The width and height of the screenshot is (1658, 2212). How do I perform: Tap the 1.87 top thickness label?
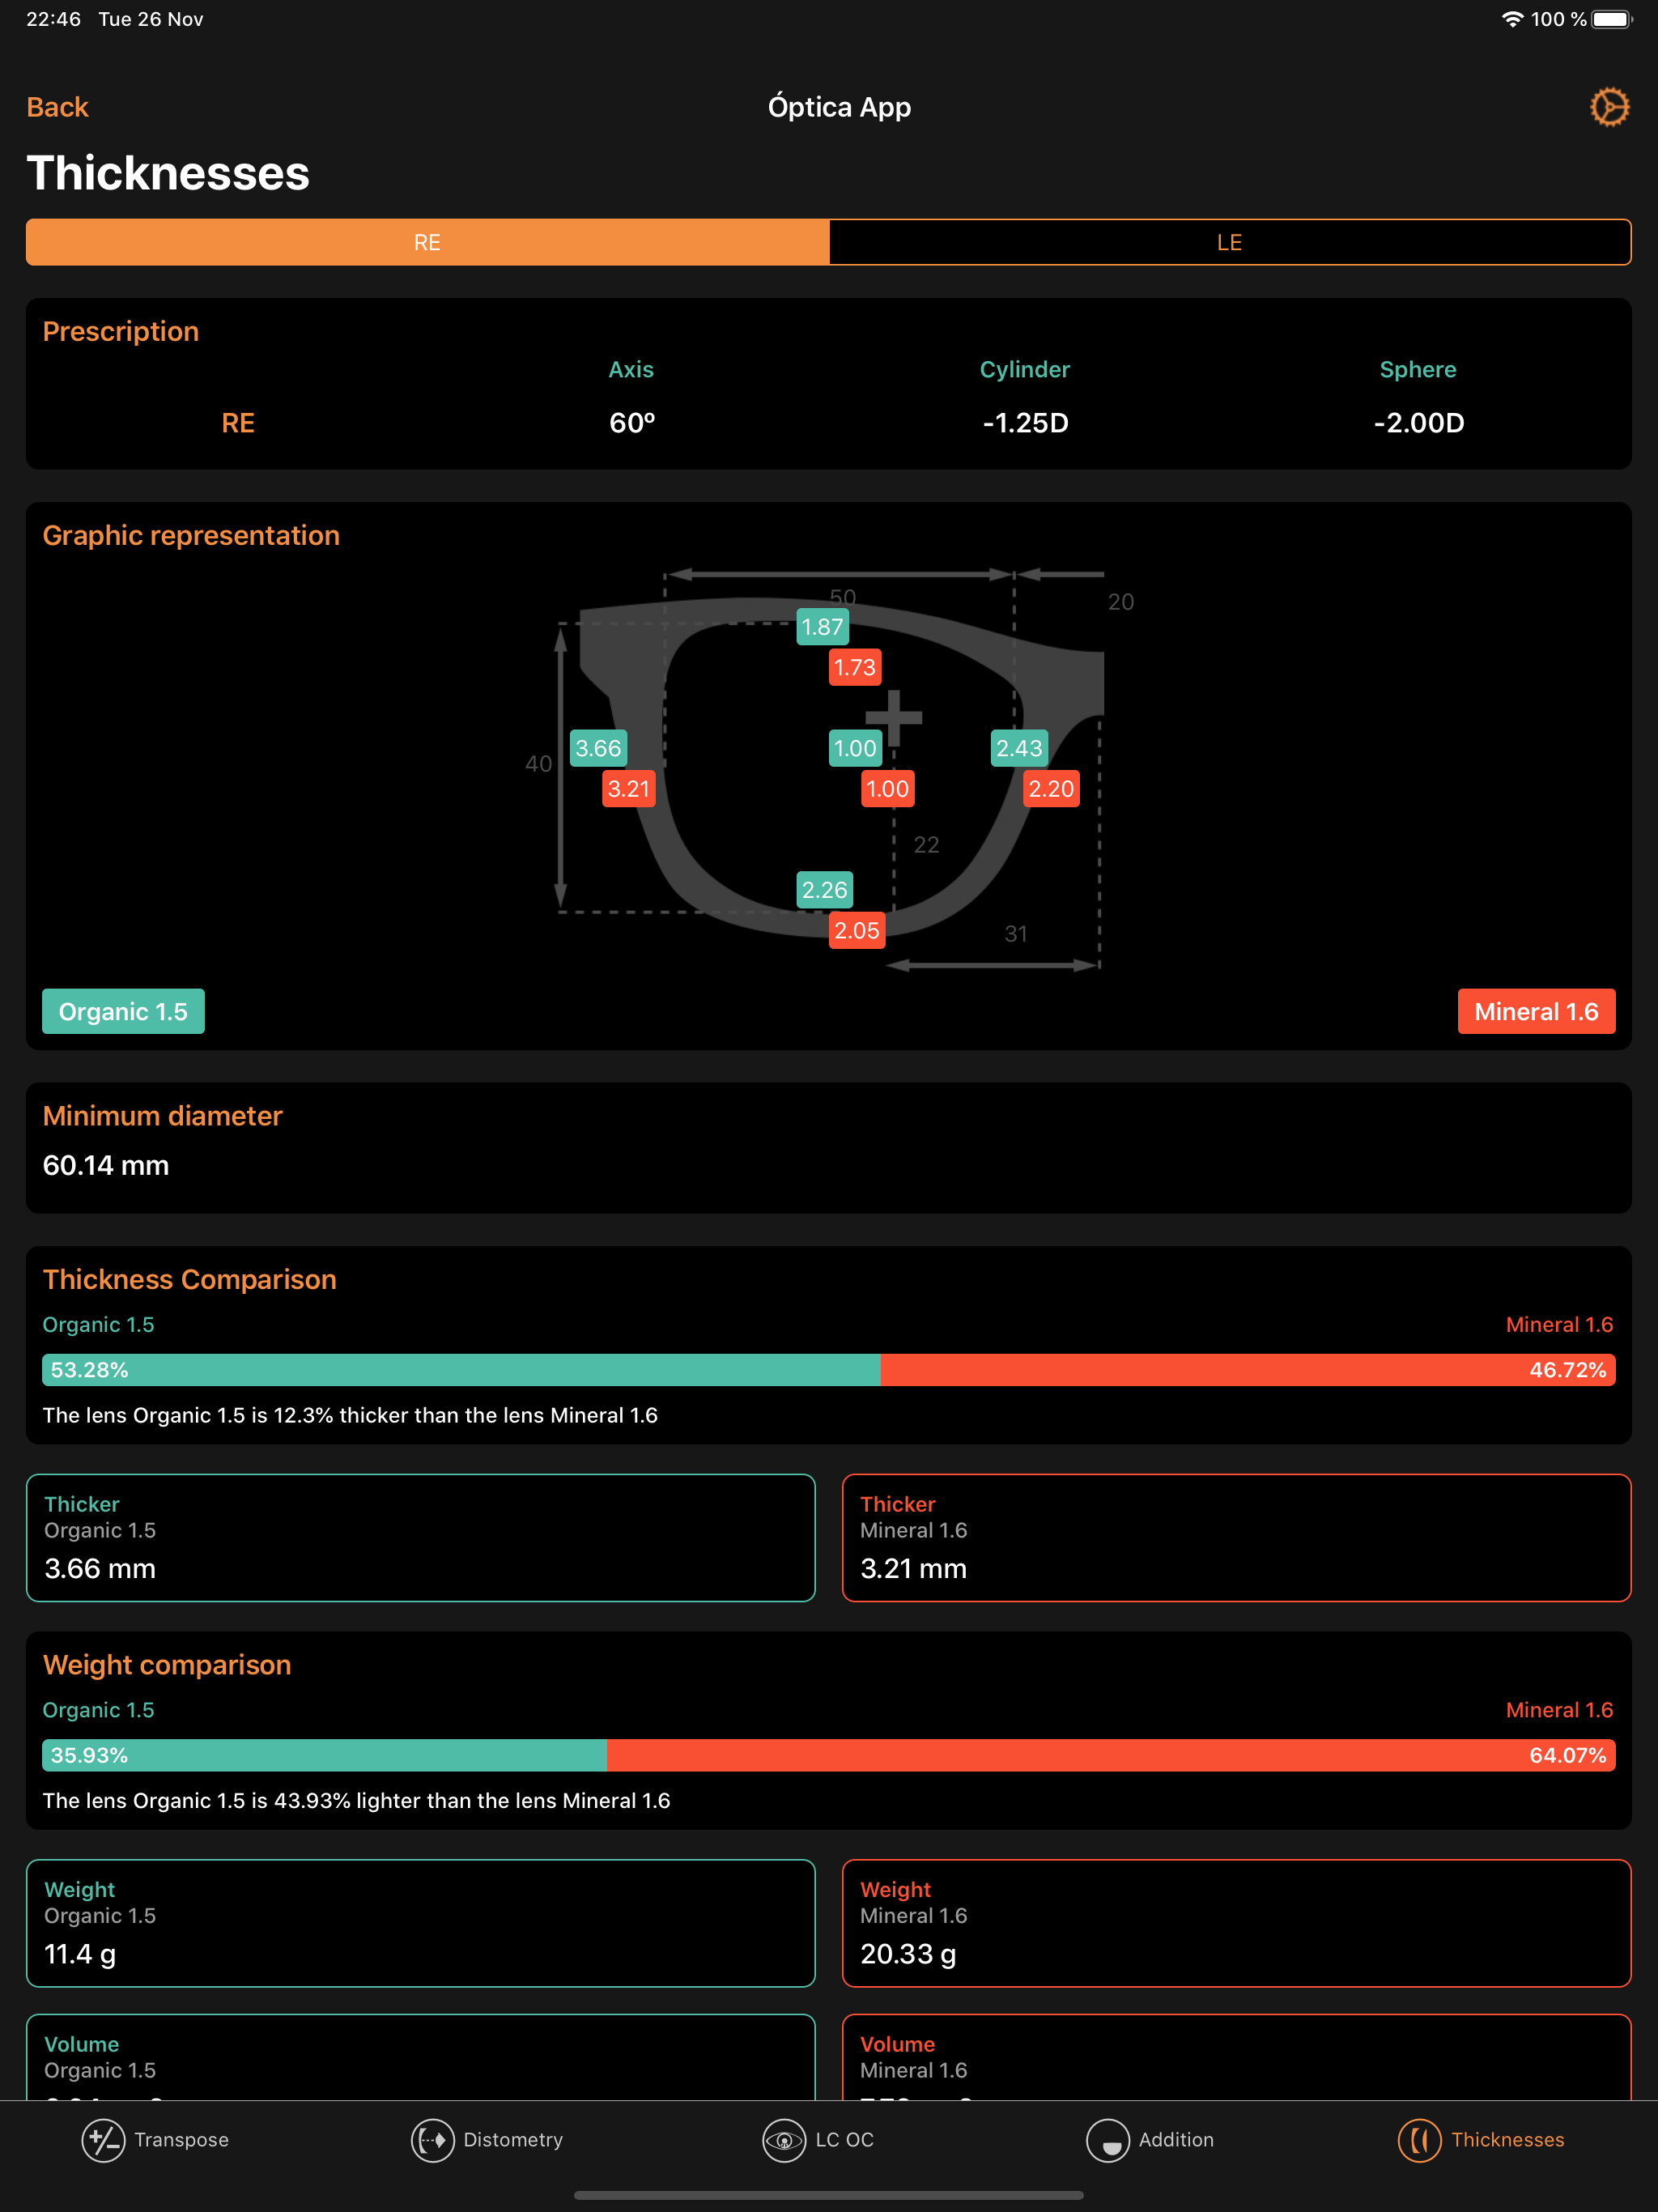click(x=822, y=627)
